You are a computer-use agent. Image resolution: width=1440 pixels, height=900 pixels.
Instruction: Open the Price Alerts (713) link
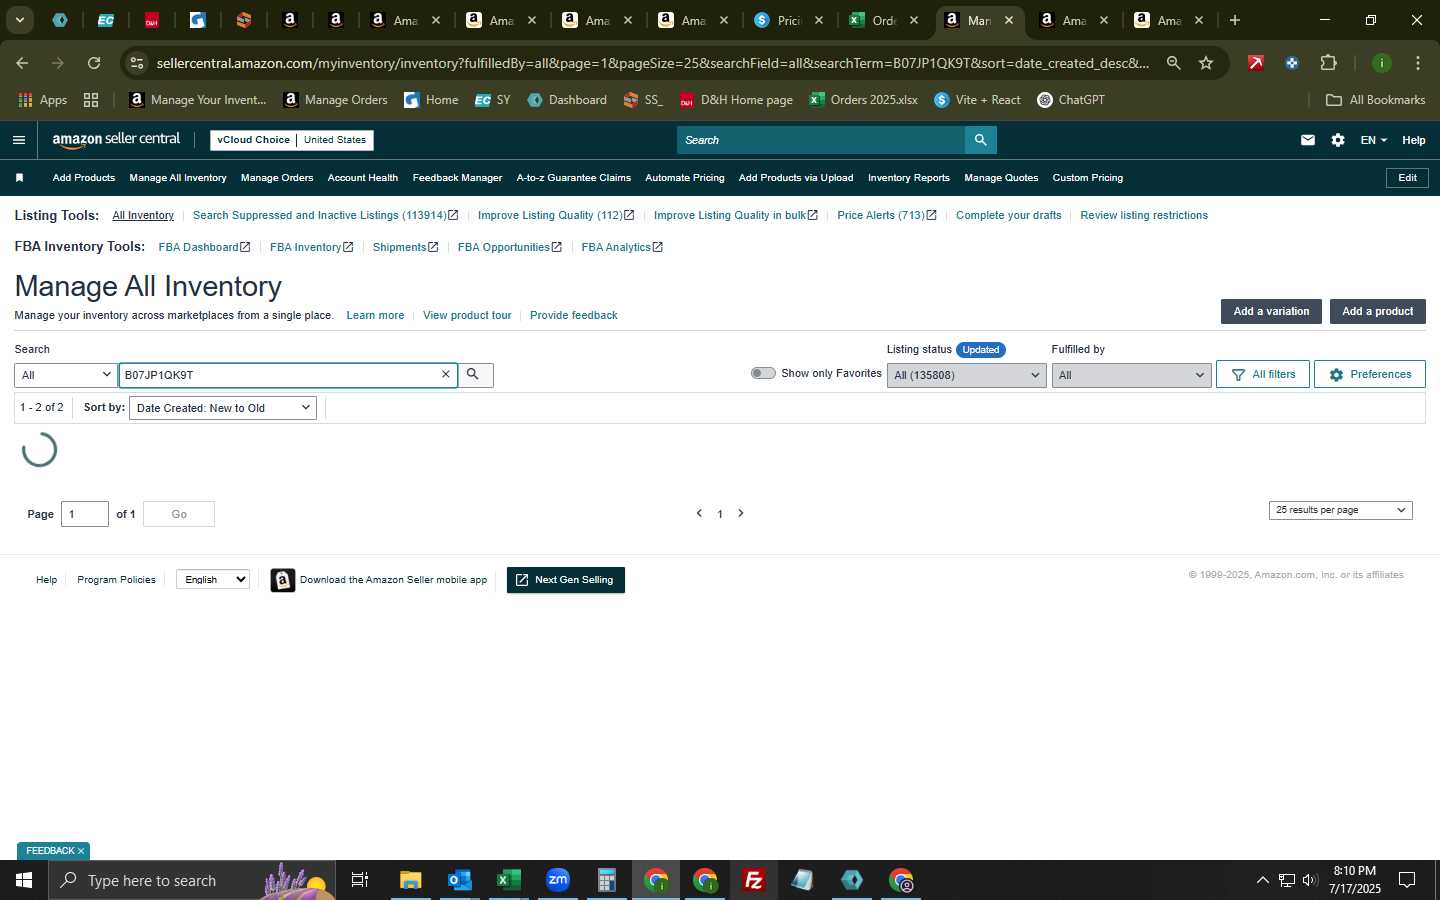[886, 215]
